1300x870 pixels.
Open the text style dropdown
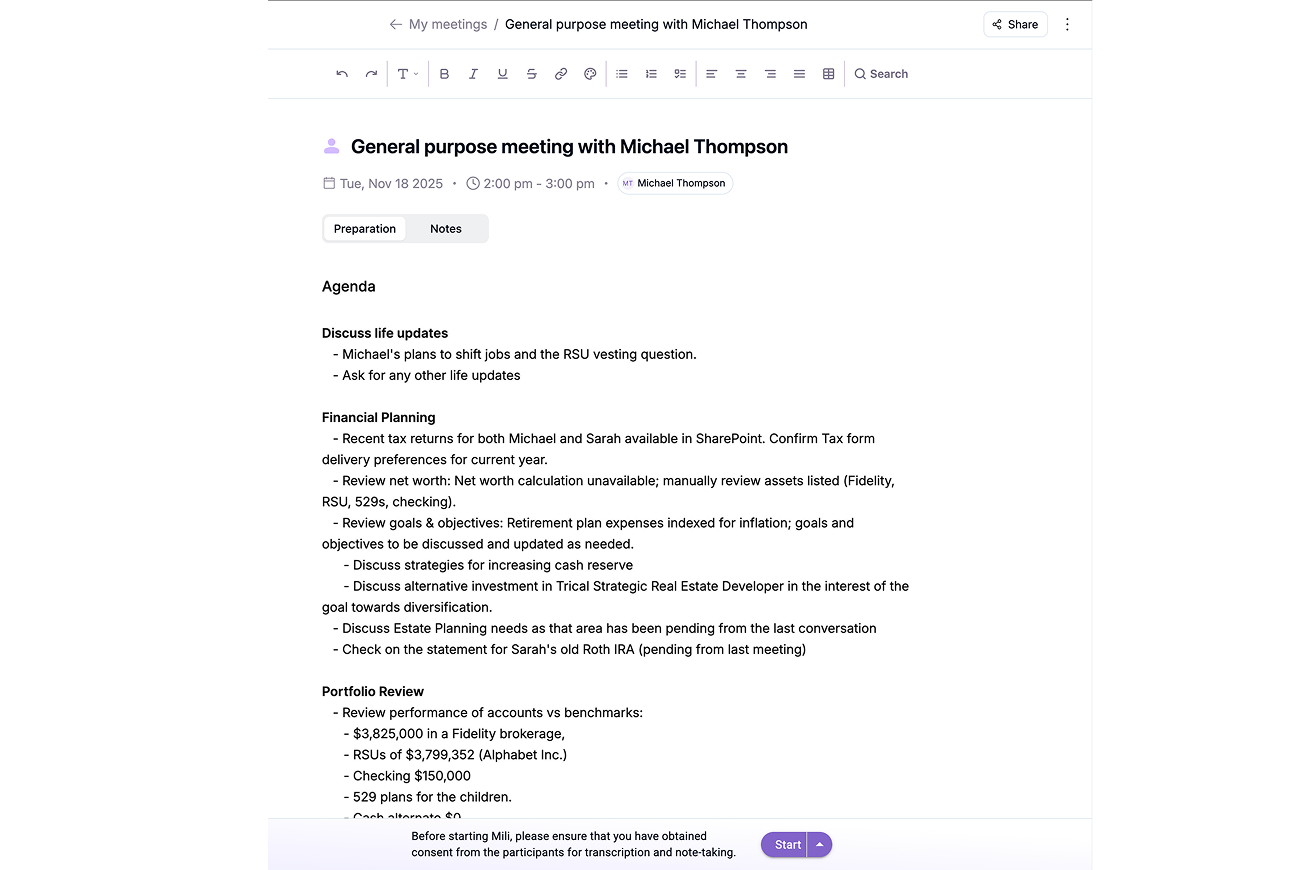pyautogui.click(x=407, y=74)
